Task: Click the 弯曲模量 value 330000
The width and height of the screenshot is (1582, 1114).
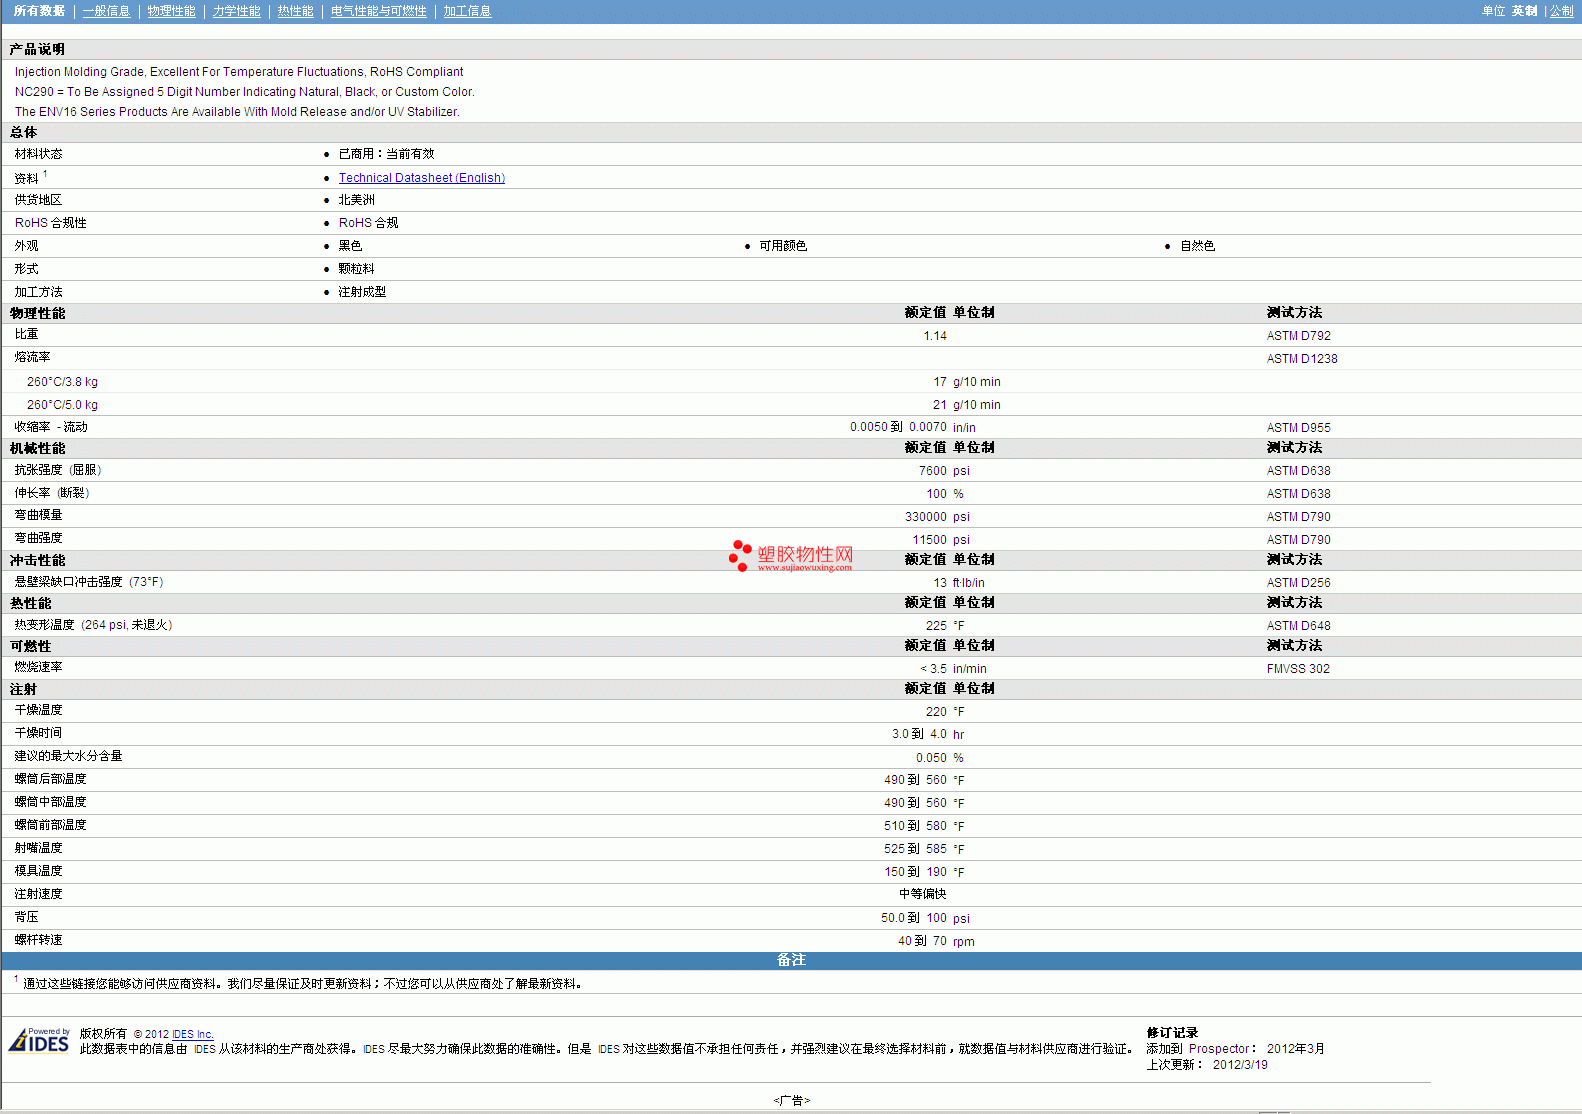Action: pyautogui.click(x=925, y=517)
